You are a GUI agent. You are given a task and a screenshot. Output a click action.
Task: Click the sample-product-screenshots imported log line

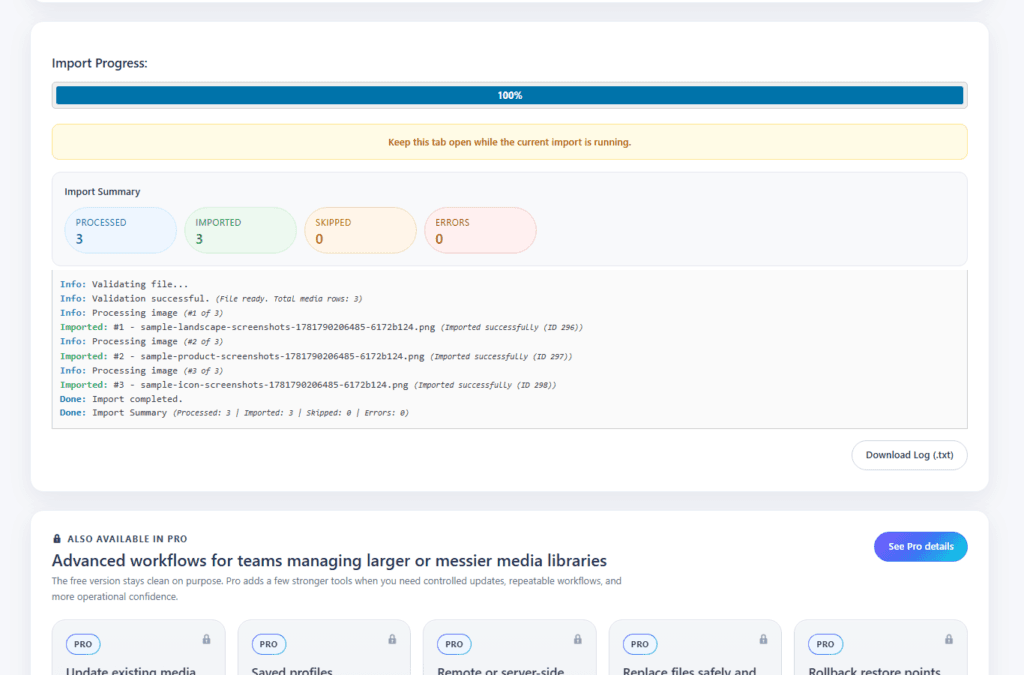(316, 356)
